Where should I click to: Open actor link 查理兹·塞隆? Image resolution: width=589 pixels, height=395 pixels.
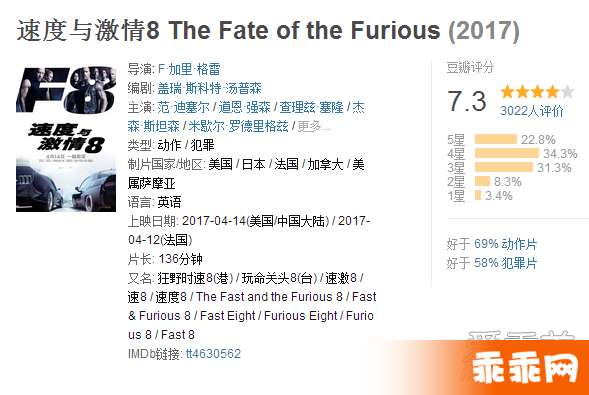pyautogui.click(x=311, y=107)
